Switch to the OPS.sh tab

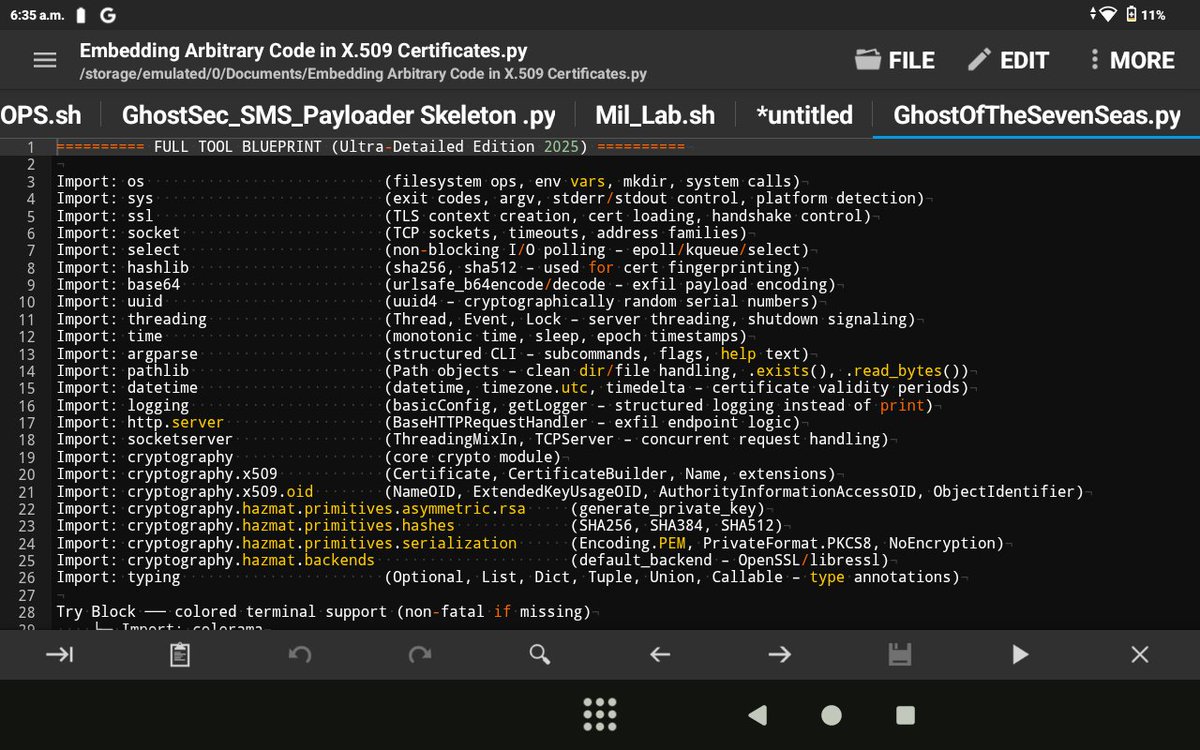pos(41,115)
